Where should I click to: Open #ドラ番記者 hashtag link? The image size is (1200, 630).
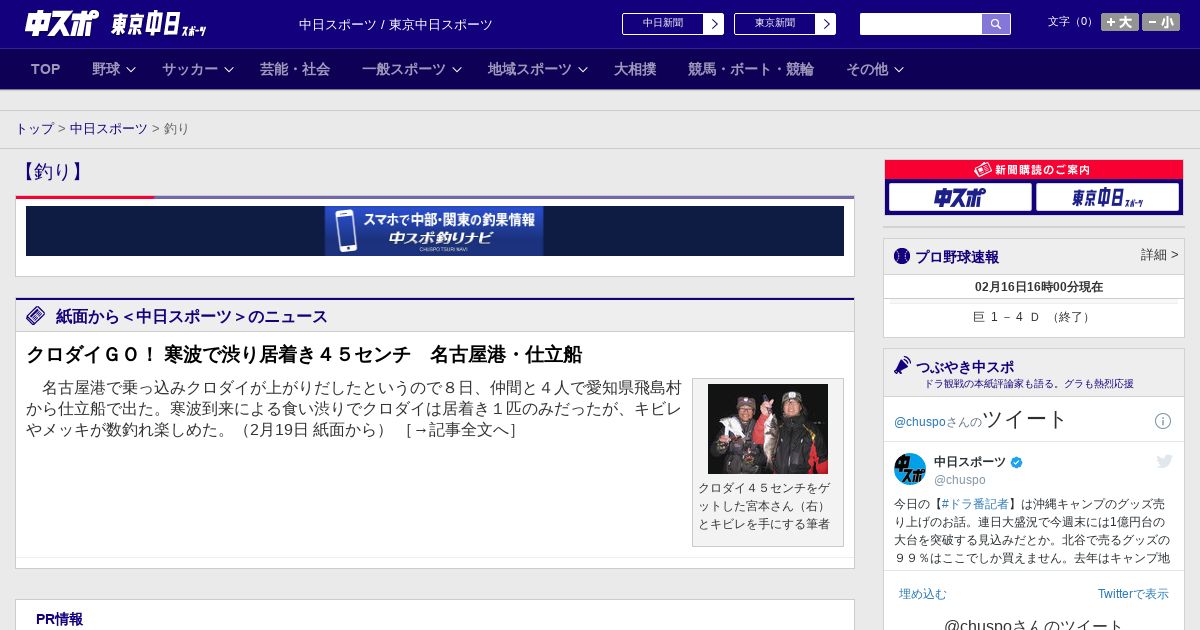coord(975,504)
